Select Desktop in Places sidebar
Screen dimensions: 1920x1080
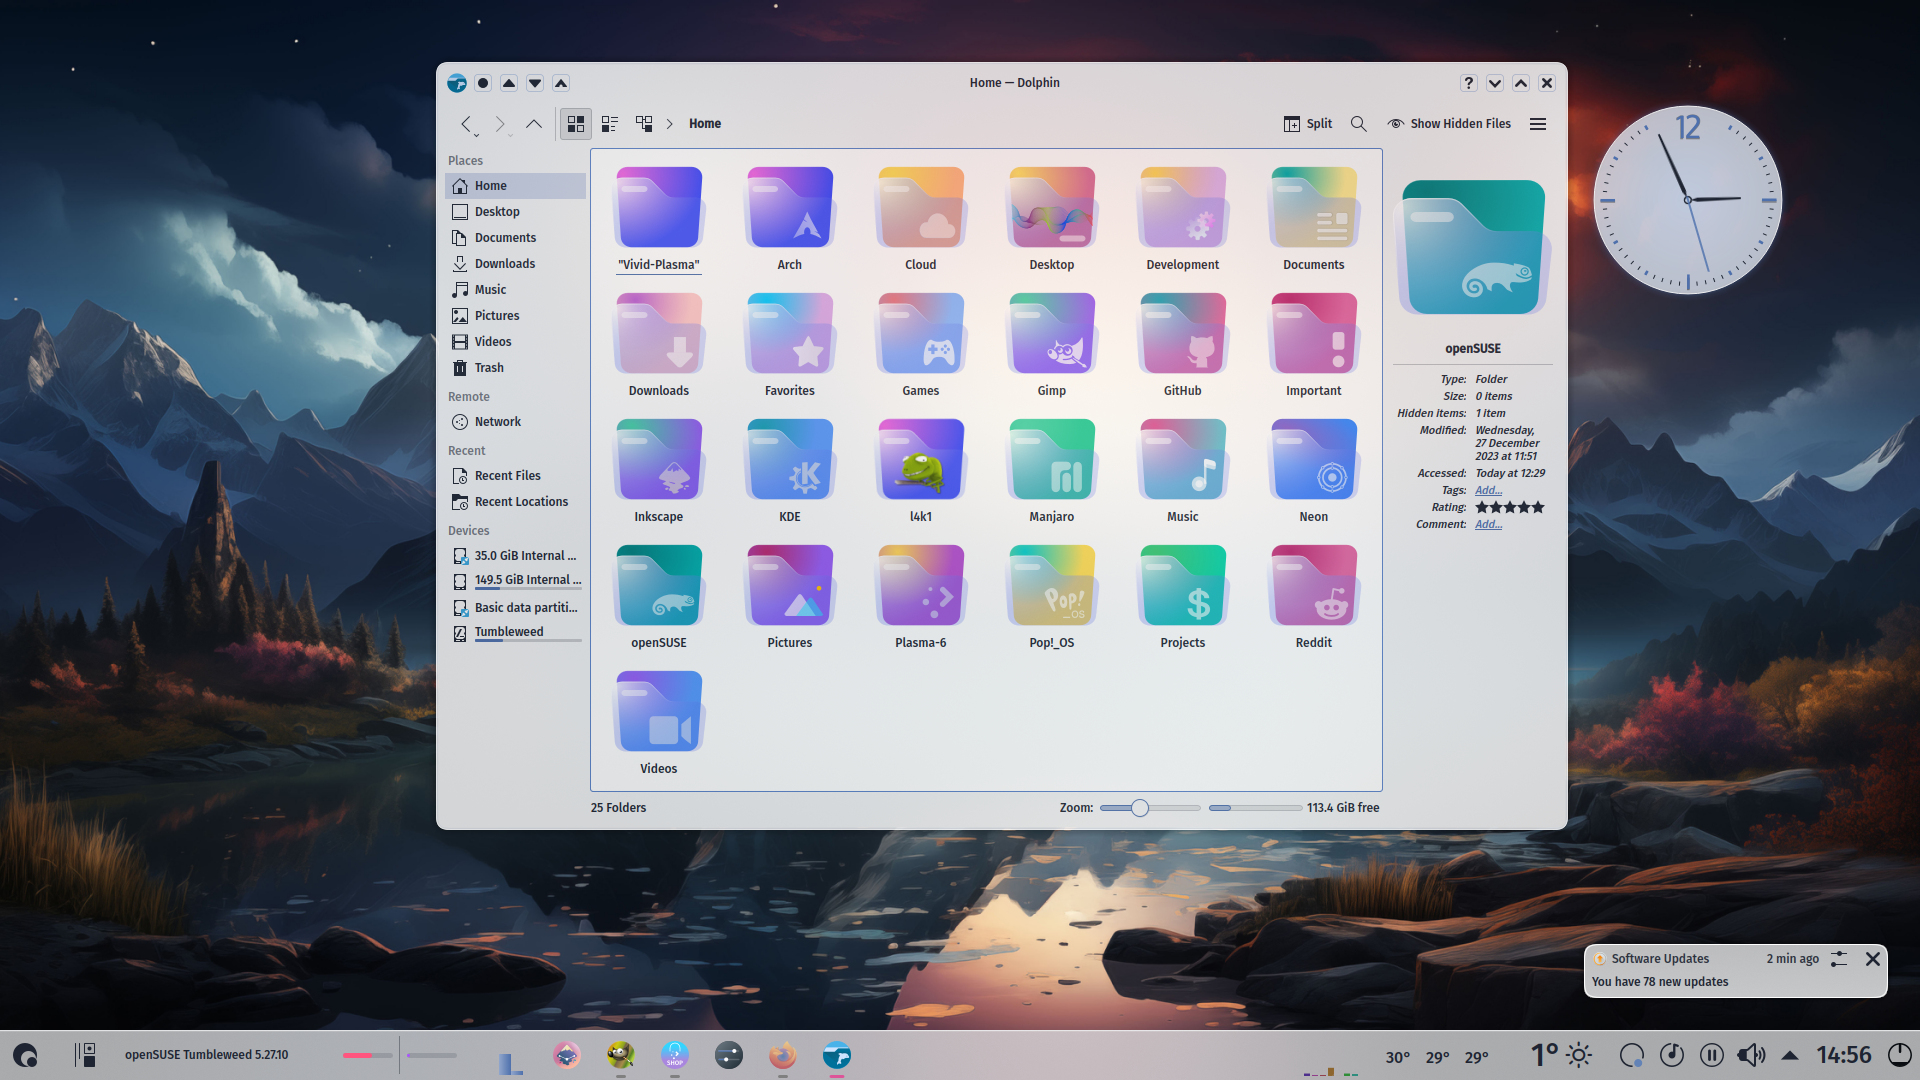515,212
